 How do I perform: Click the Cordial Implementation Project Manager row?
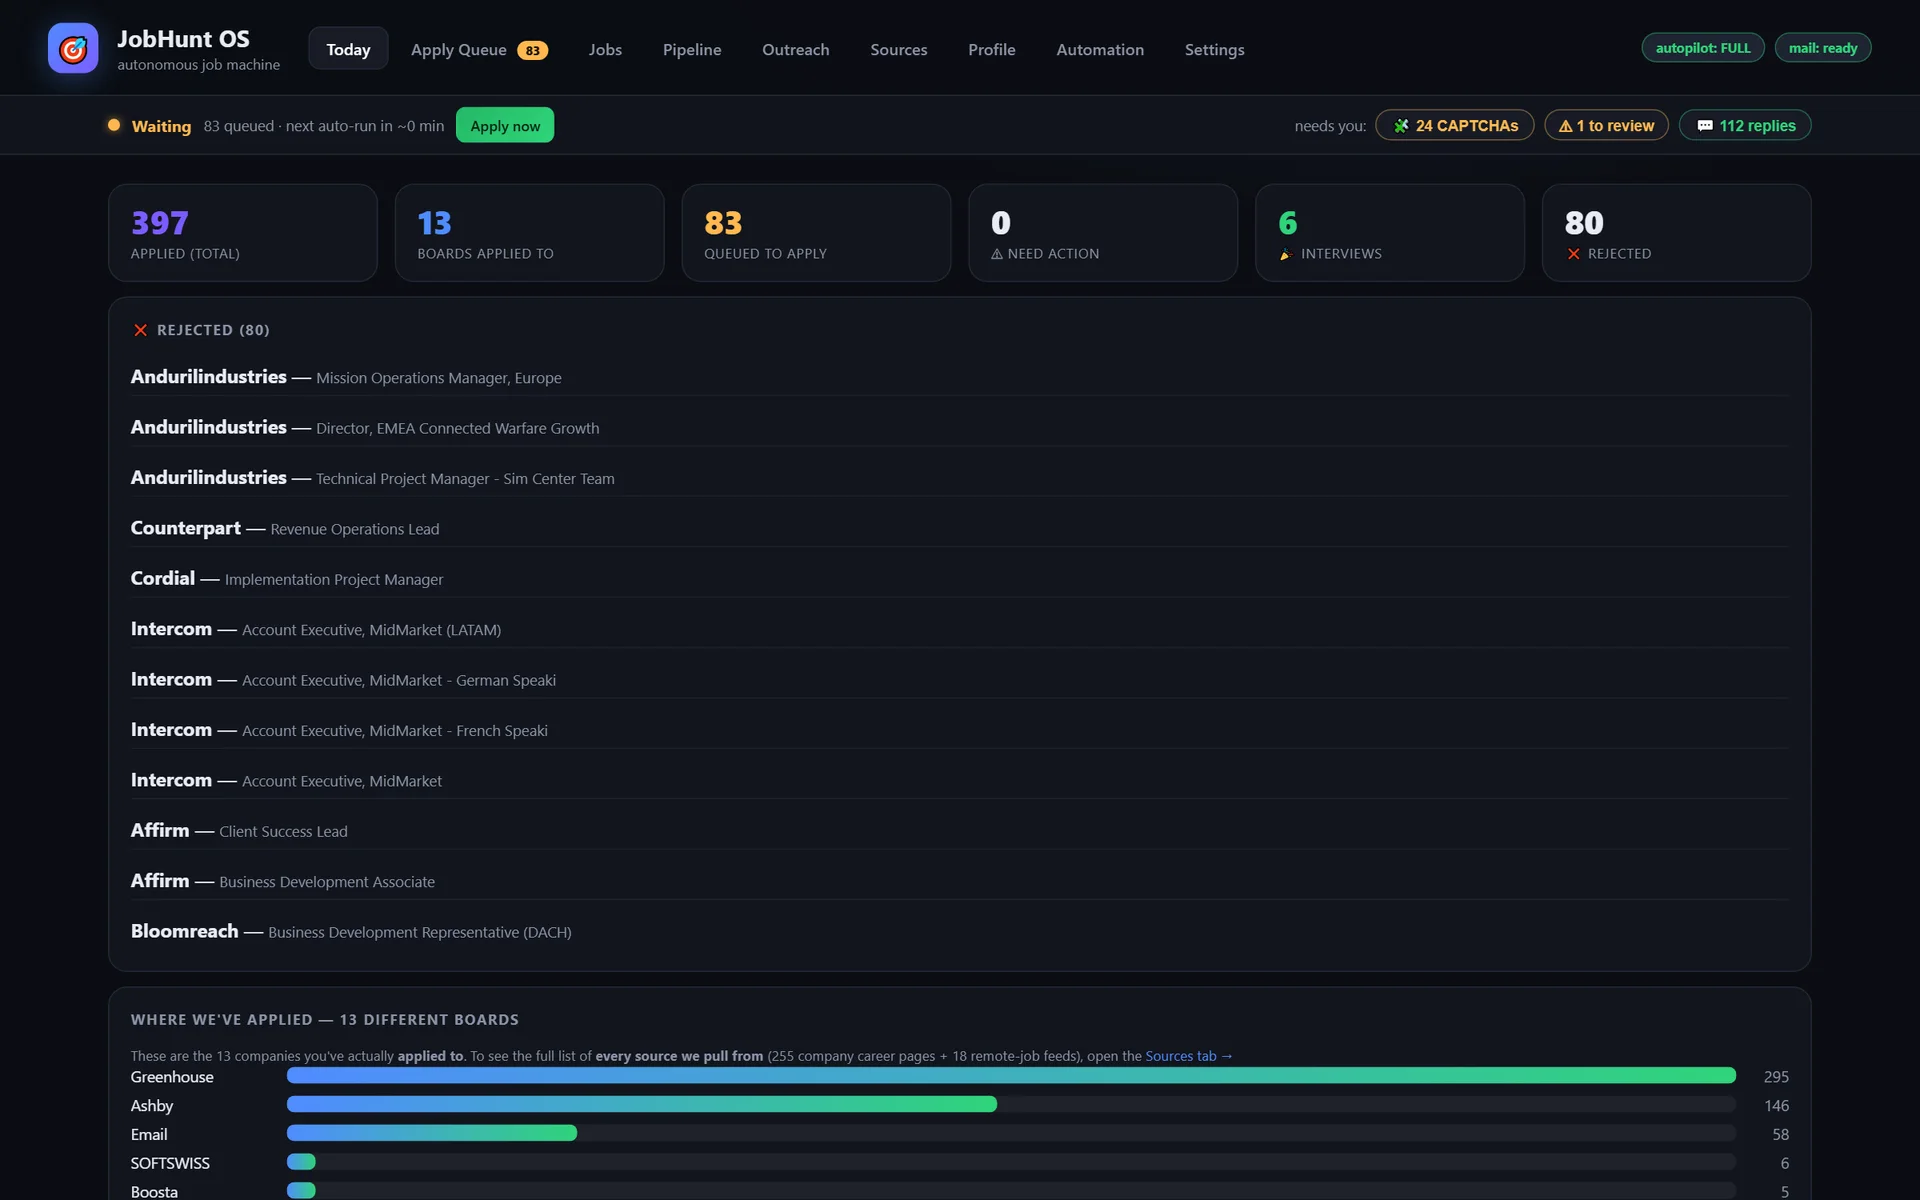[x=960, y=578]
